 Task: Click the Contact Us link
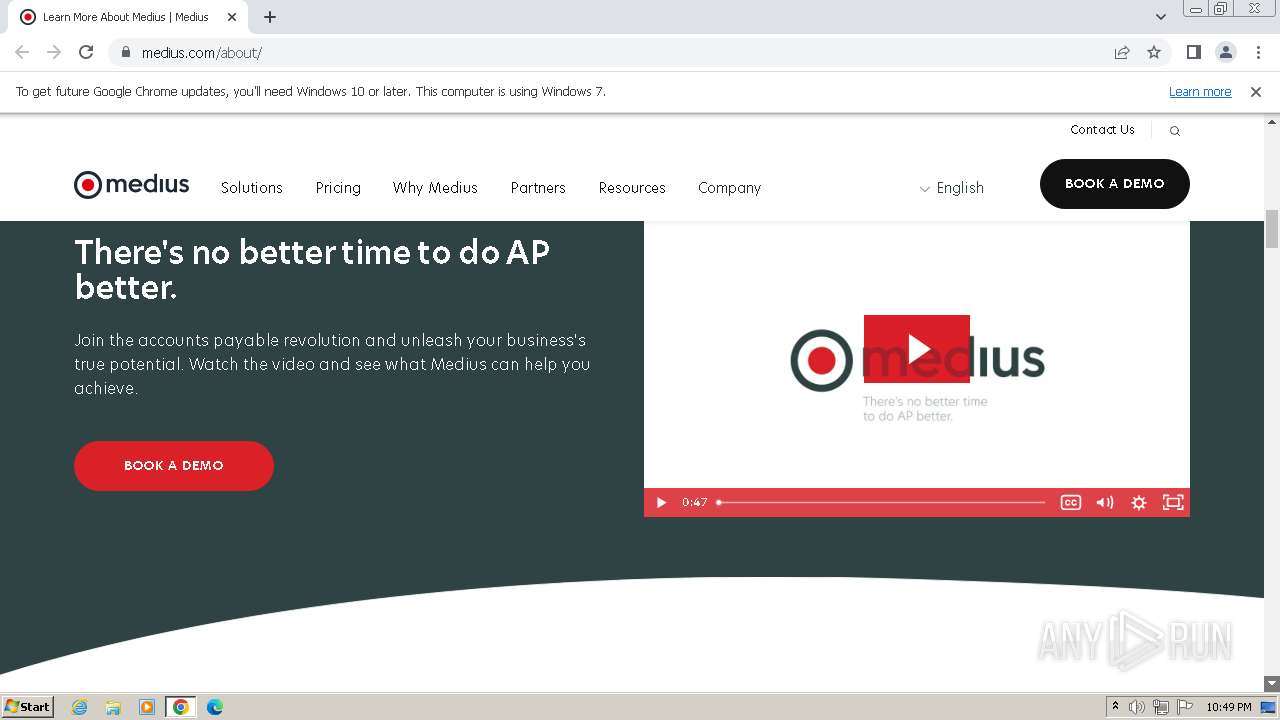(1102, 130)
